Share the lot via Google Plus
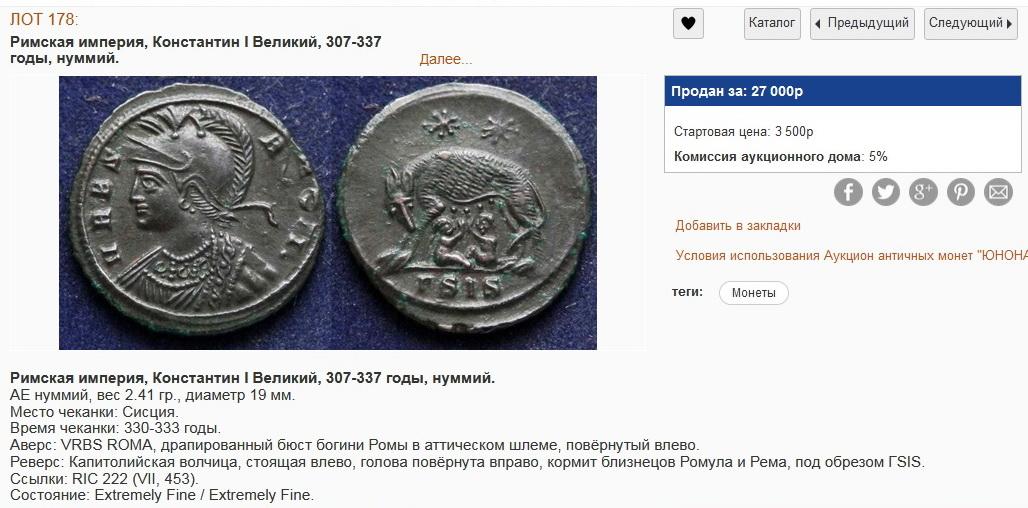Viewport: 1028px width, 508px height. [x=923, y=192]
